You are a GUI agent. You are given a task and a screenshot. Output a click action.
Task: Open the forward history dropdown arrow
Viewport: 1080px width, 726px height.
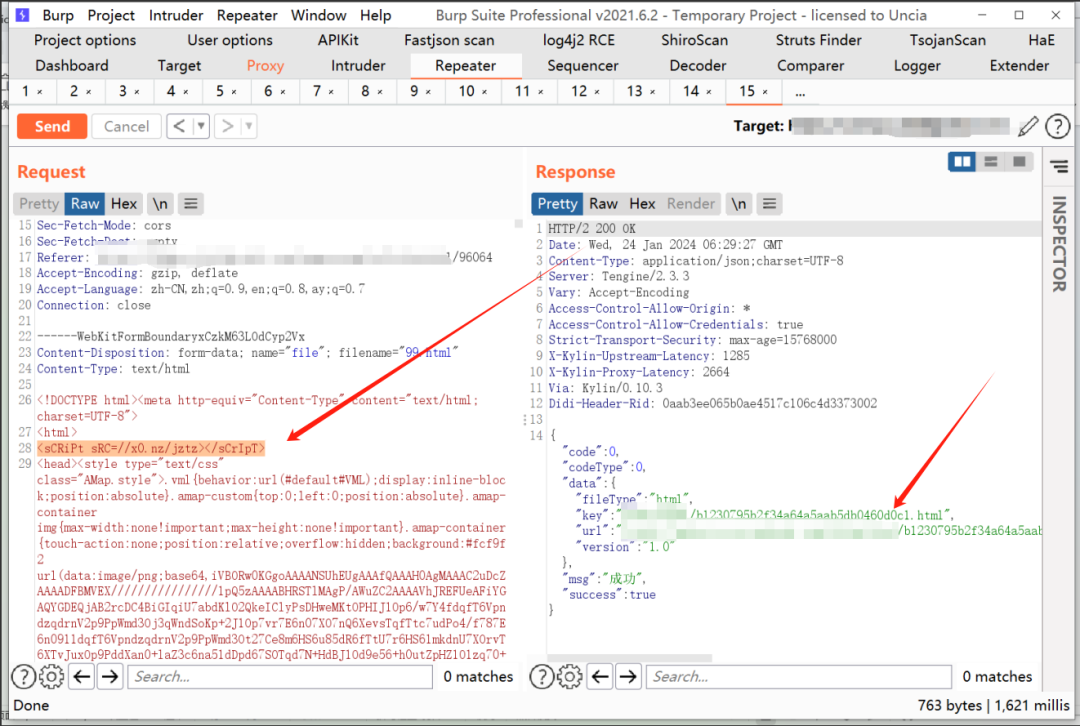tap(249, 126)
